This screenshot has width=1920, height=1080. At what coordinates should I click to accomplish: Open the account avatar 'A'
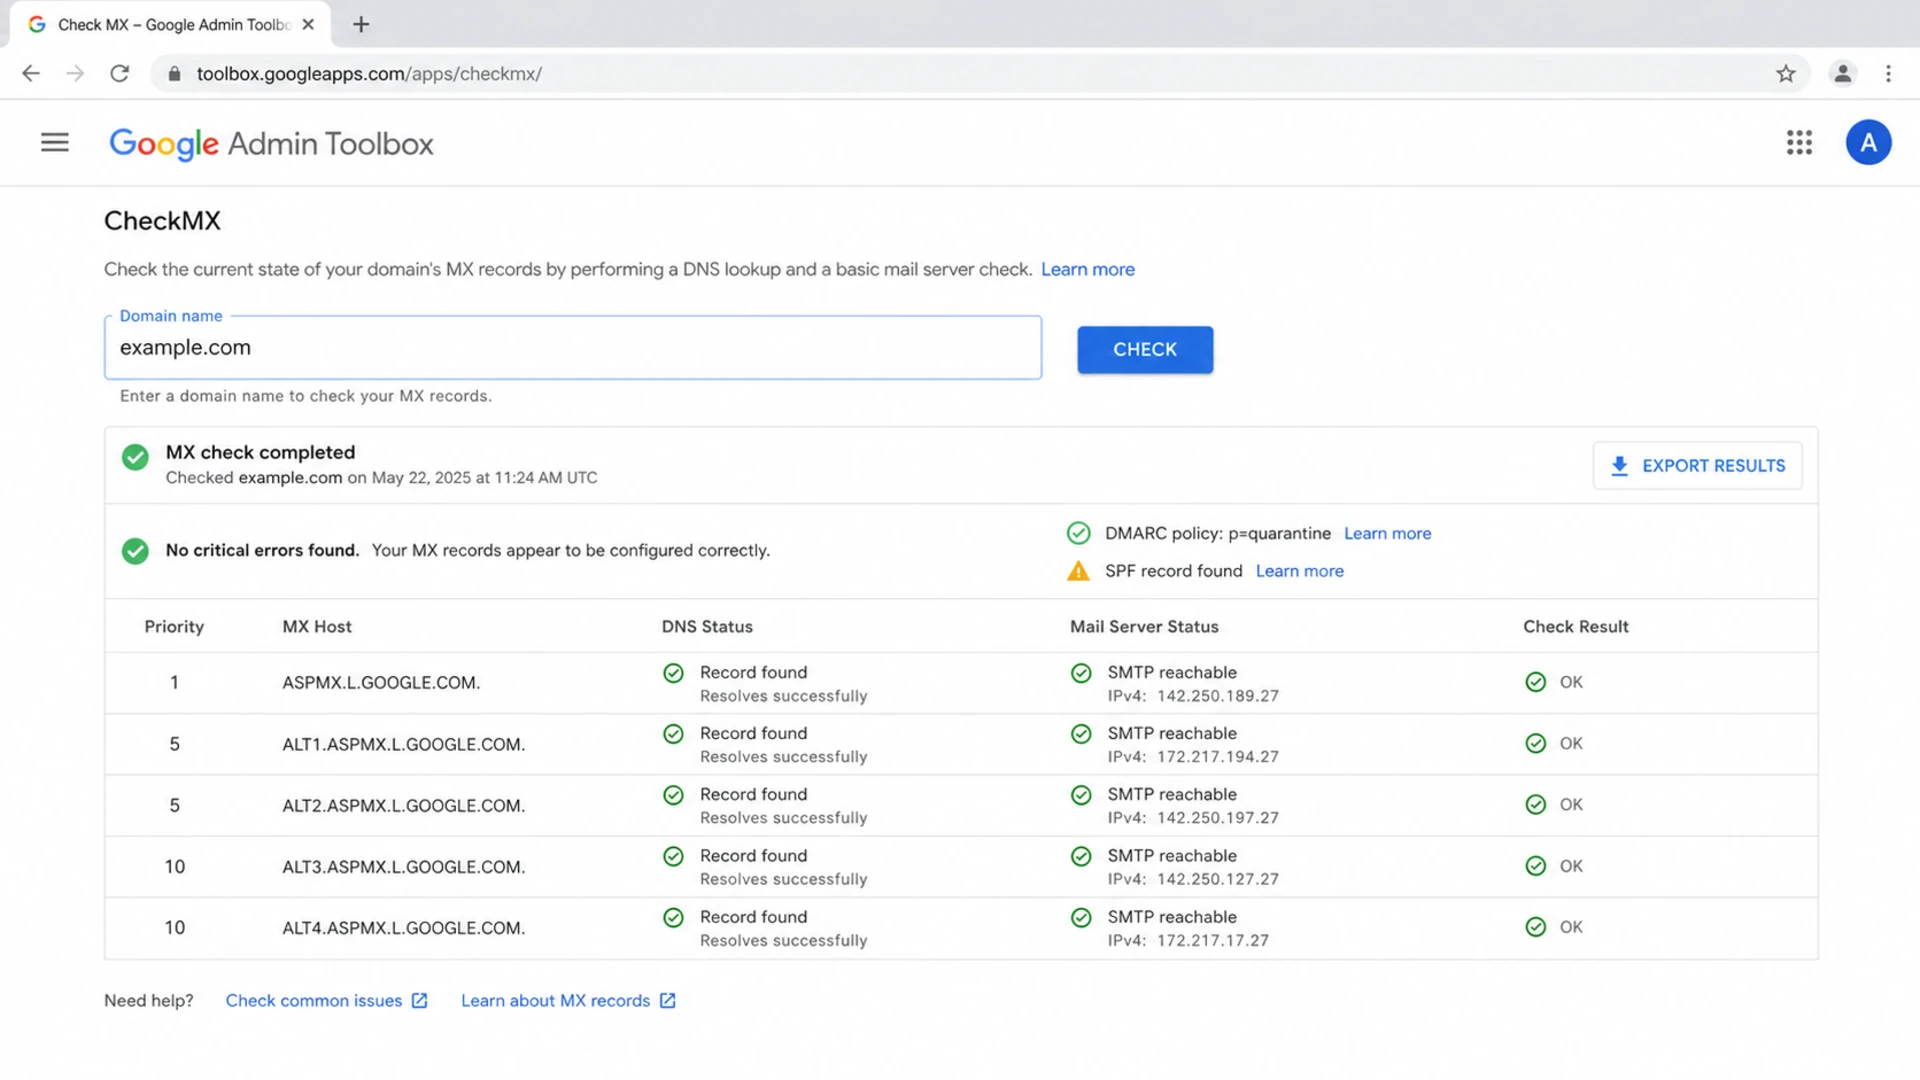click(x=1868, y=143)
